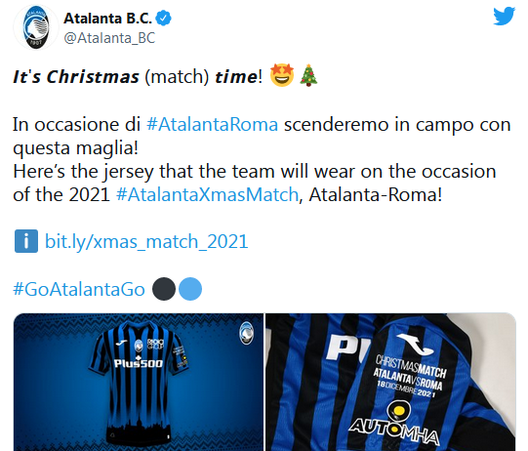Click the blue information icon
This screenshot has width=528, height=451.
[x=26, y=241]
